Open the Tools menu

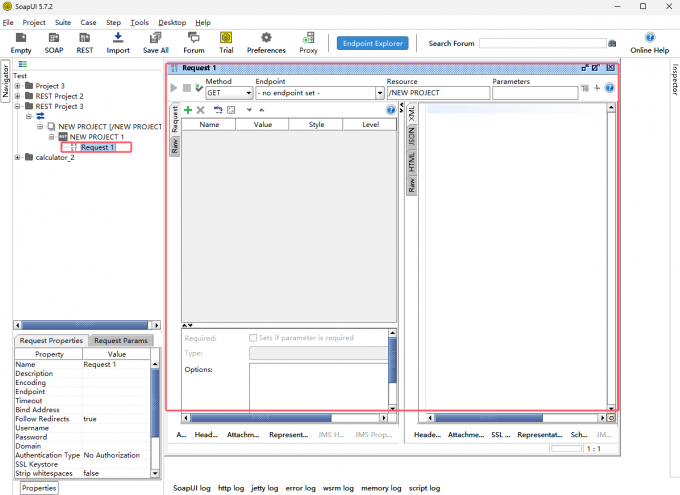pos(140,23)
